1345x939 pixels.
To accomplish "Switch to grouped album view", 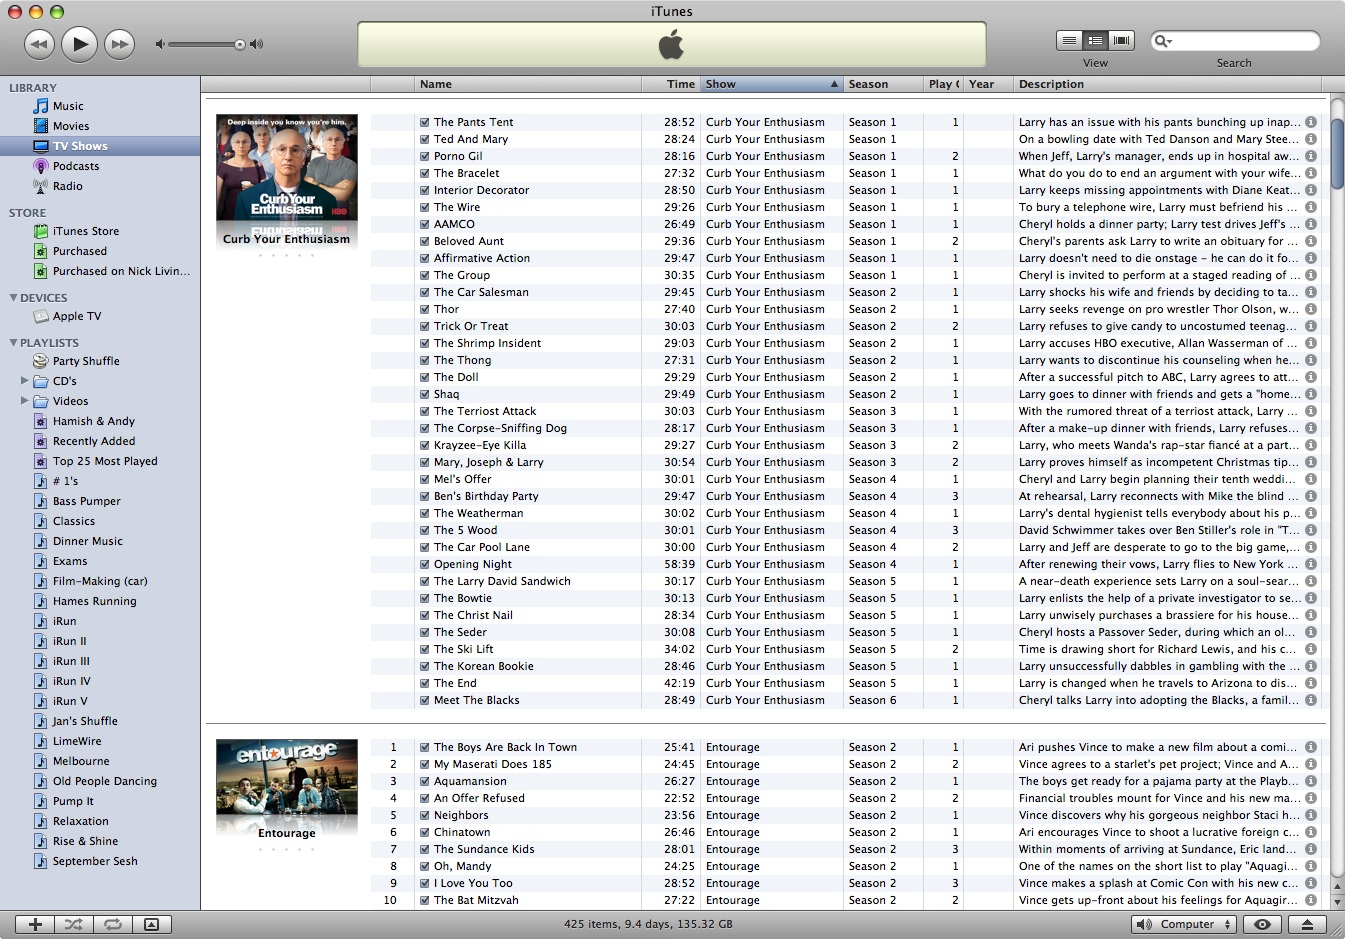I will pyautogui.click(x=1096, y=40).
